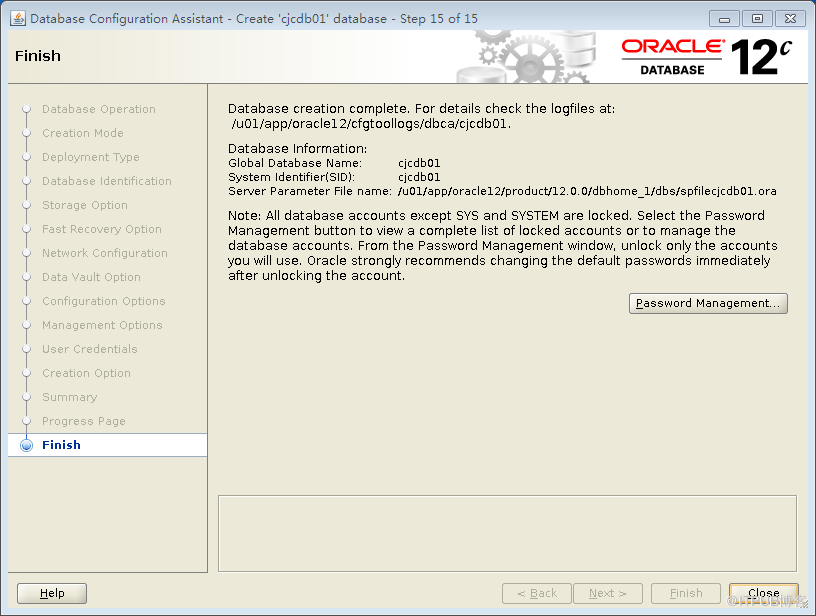Select the Summary step
Image resolution: width=816 pixels, height=616 pixels.
coord(70,397)
